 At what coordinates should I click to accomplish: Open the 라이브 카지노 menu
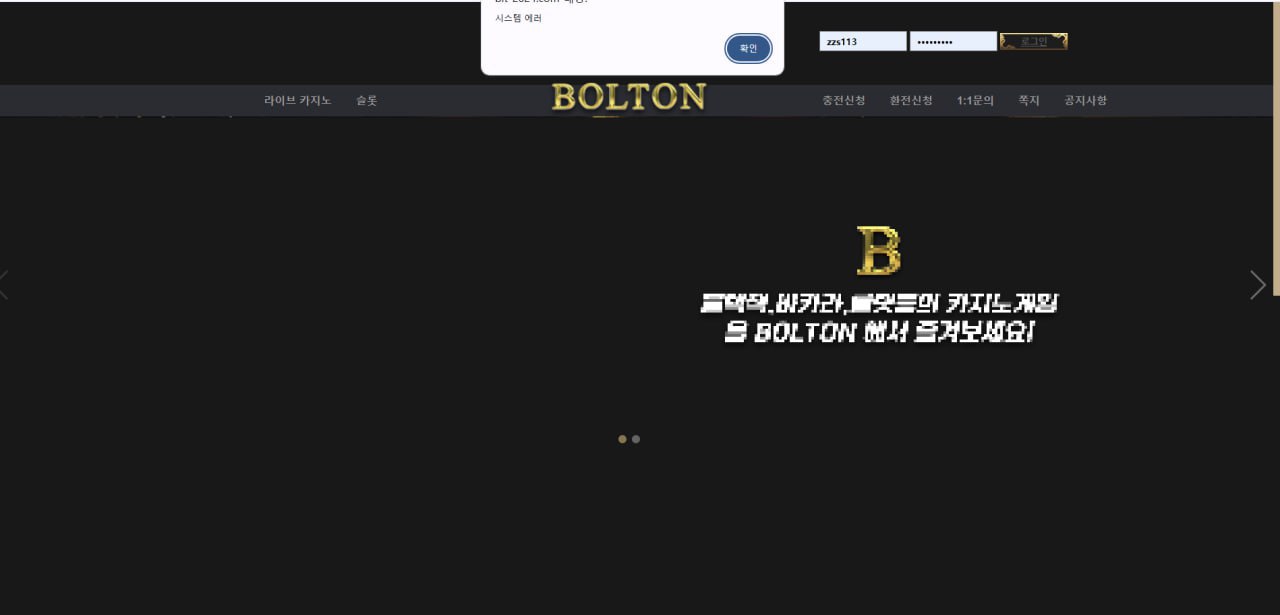297,100
